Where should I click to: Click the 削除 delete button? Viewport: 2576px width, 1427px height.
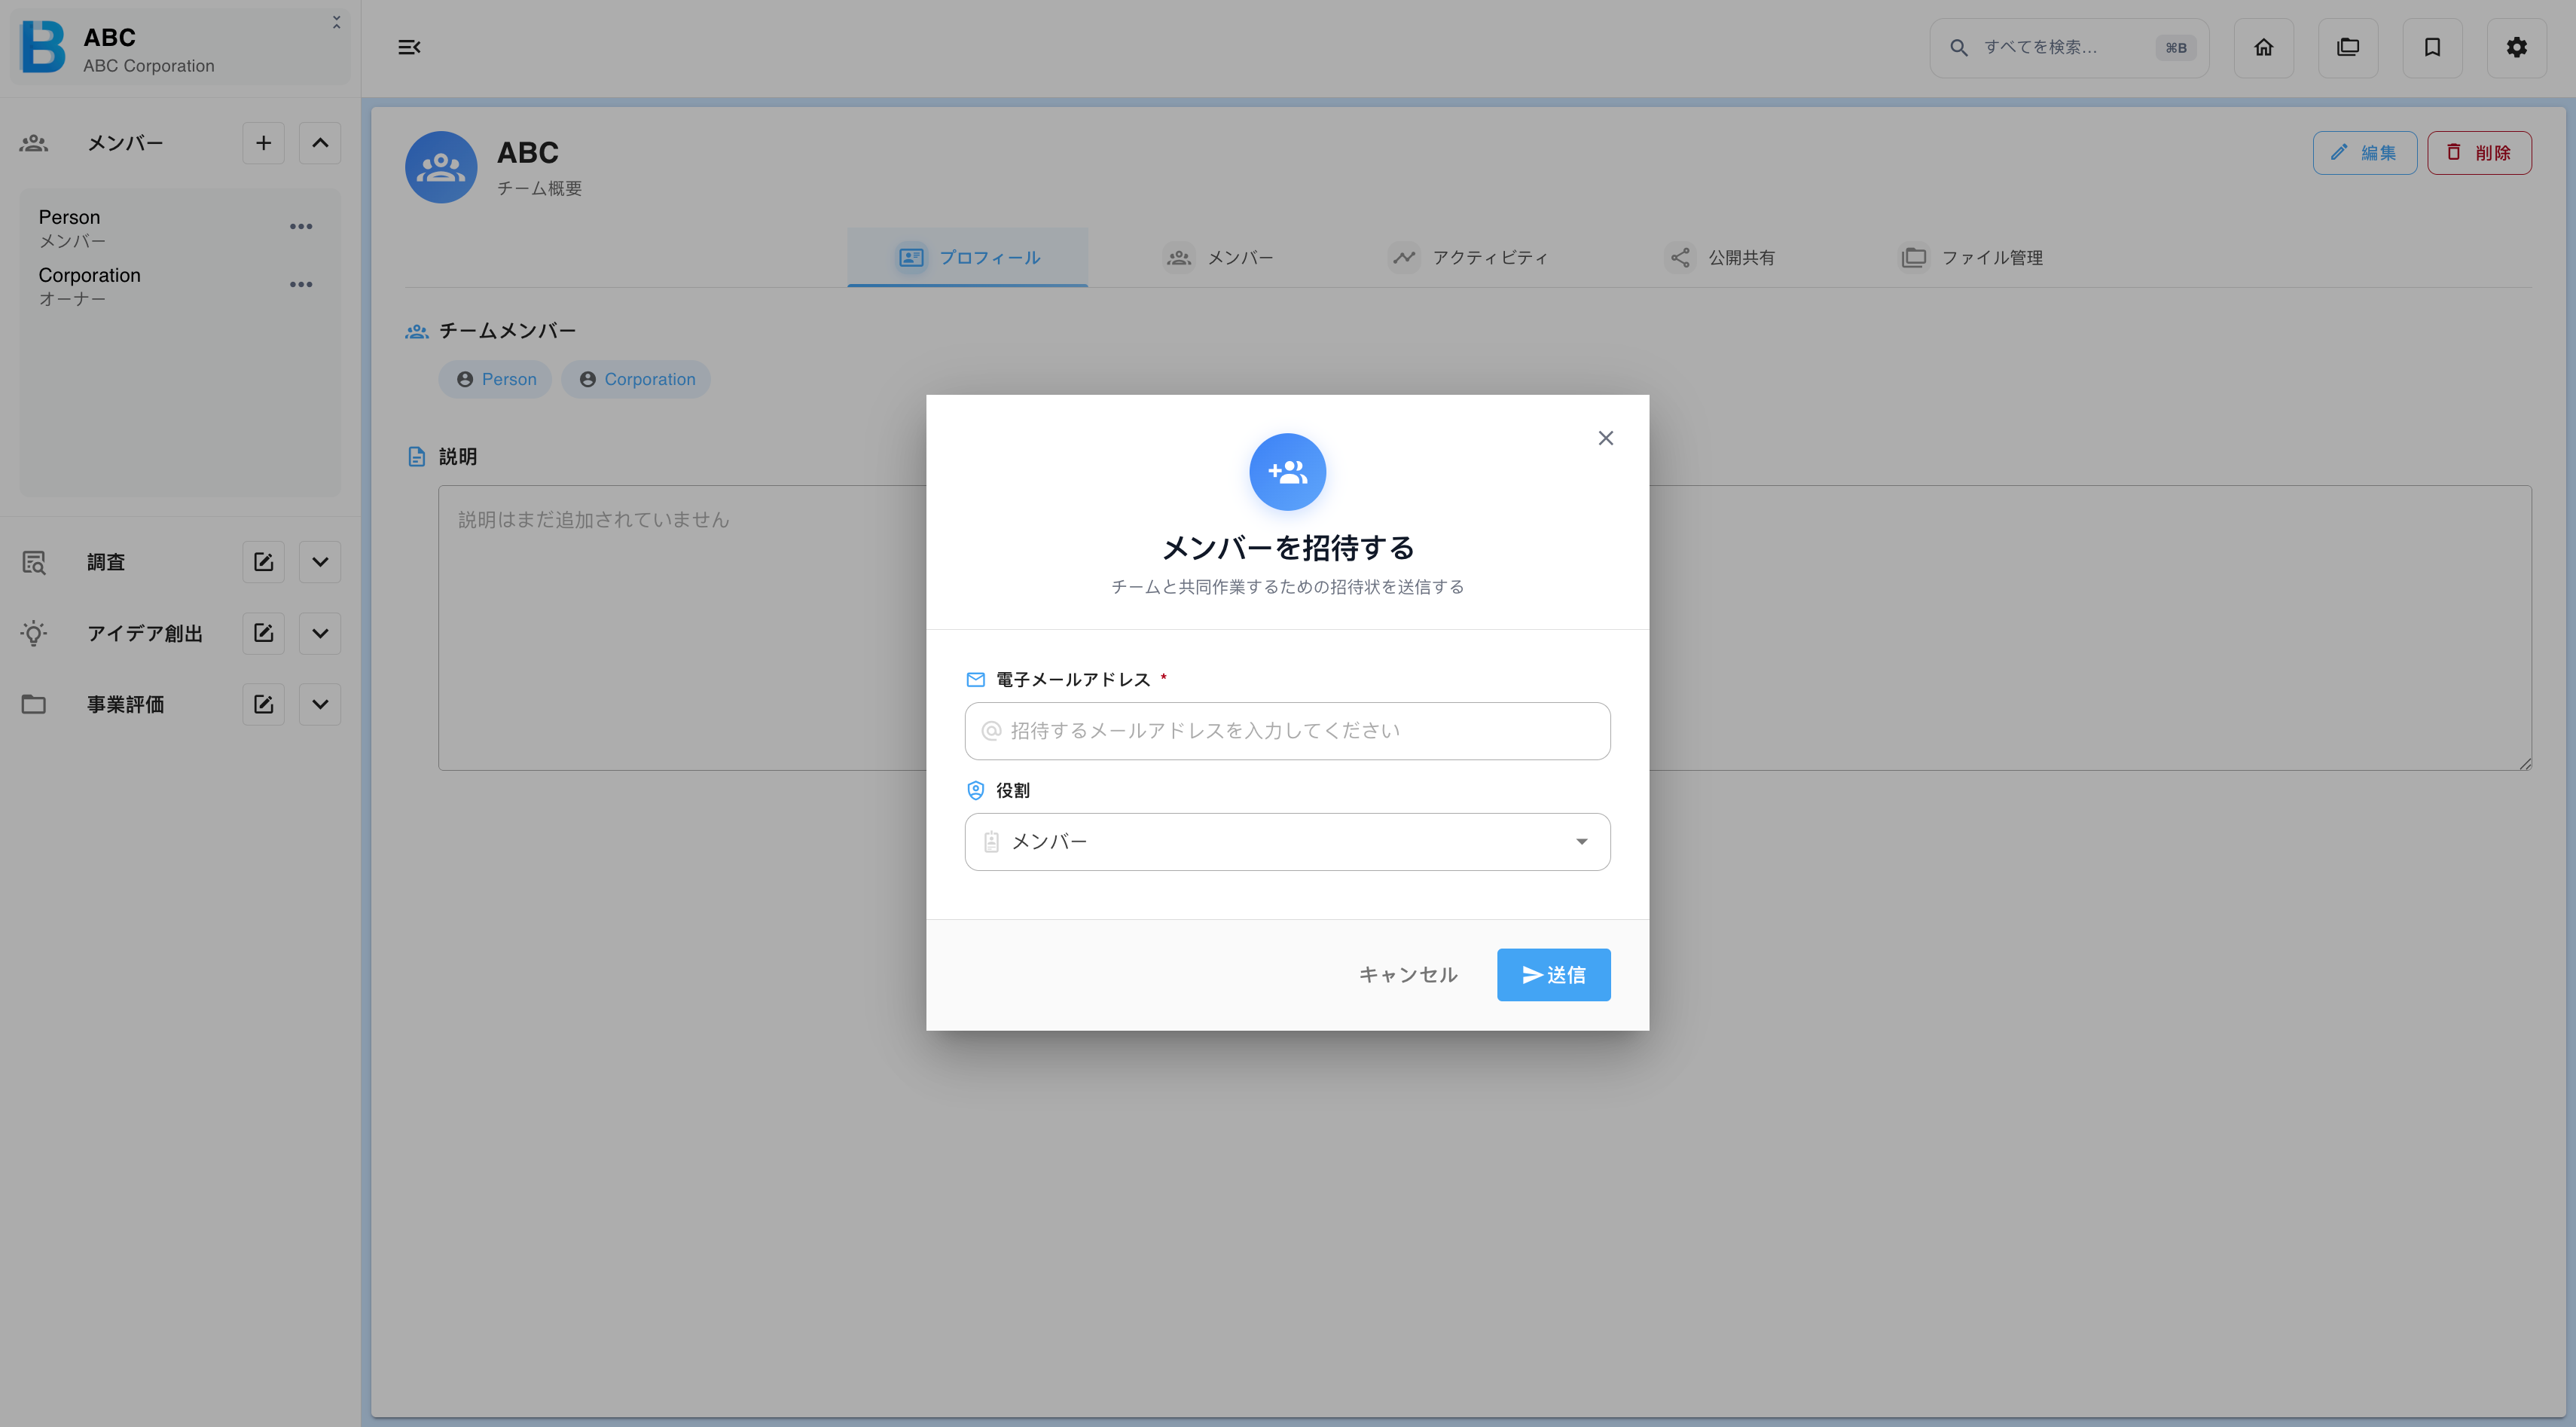(x=2479, y=153)
